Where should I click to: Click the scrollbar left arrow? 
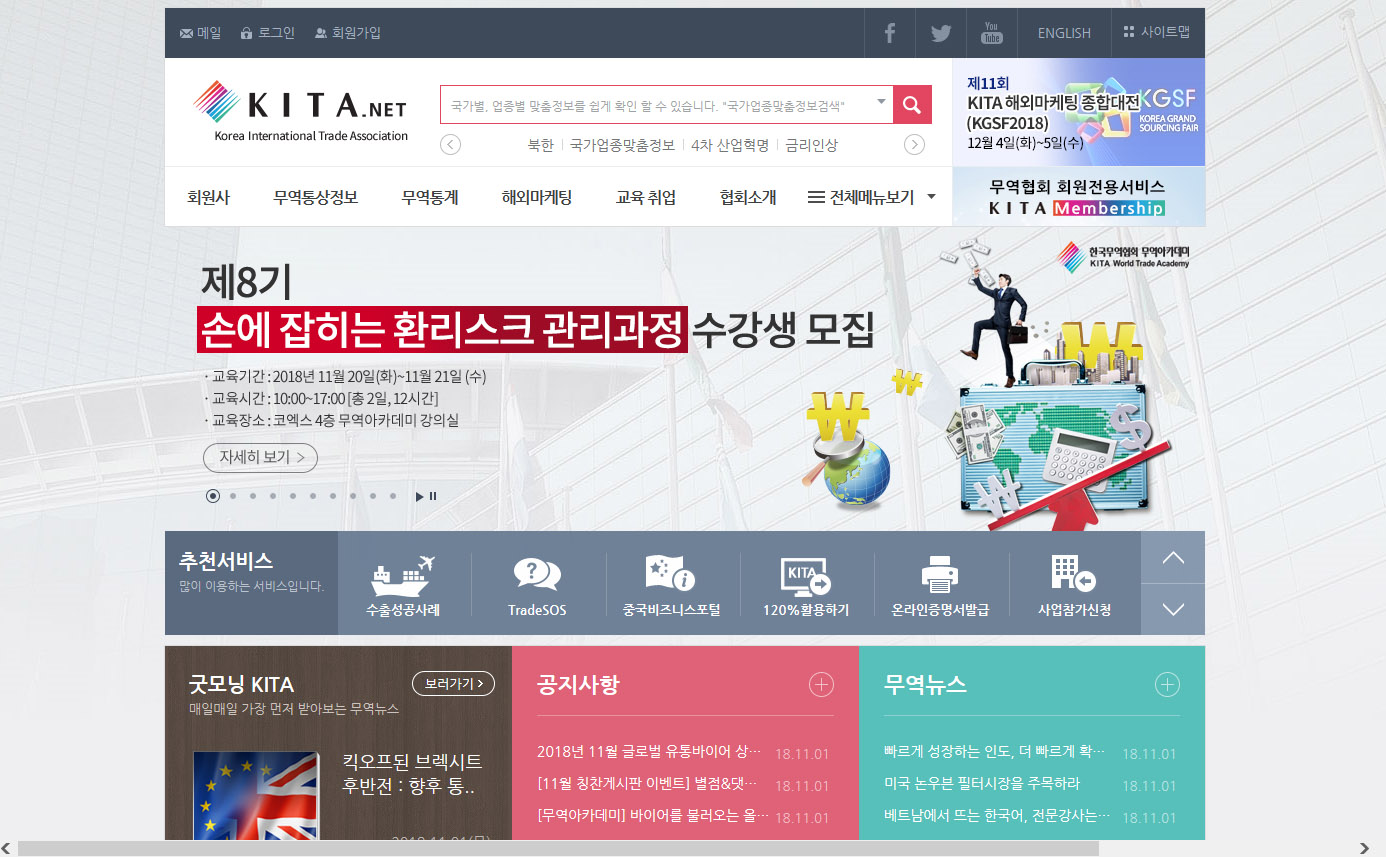(x=8, y=848)
